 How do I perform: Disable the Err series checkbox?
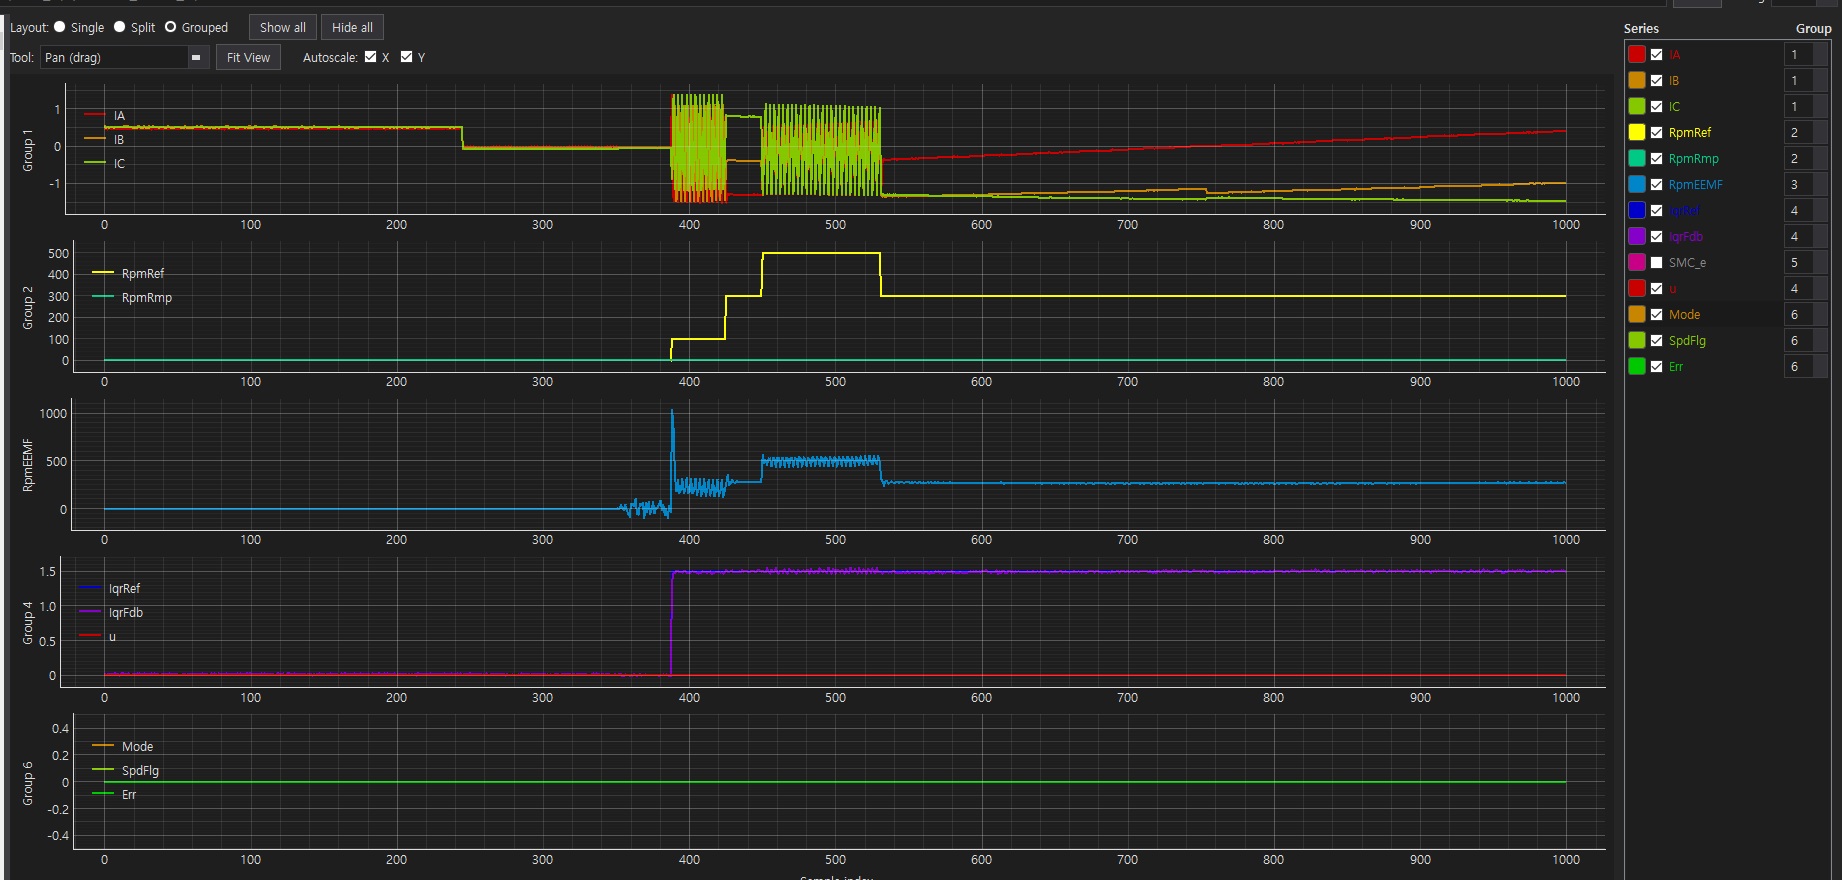[x=1657, y=366]
